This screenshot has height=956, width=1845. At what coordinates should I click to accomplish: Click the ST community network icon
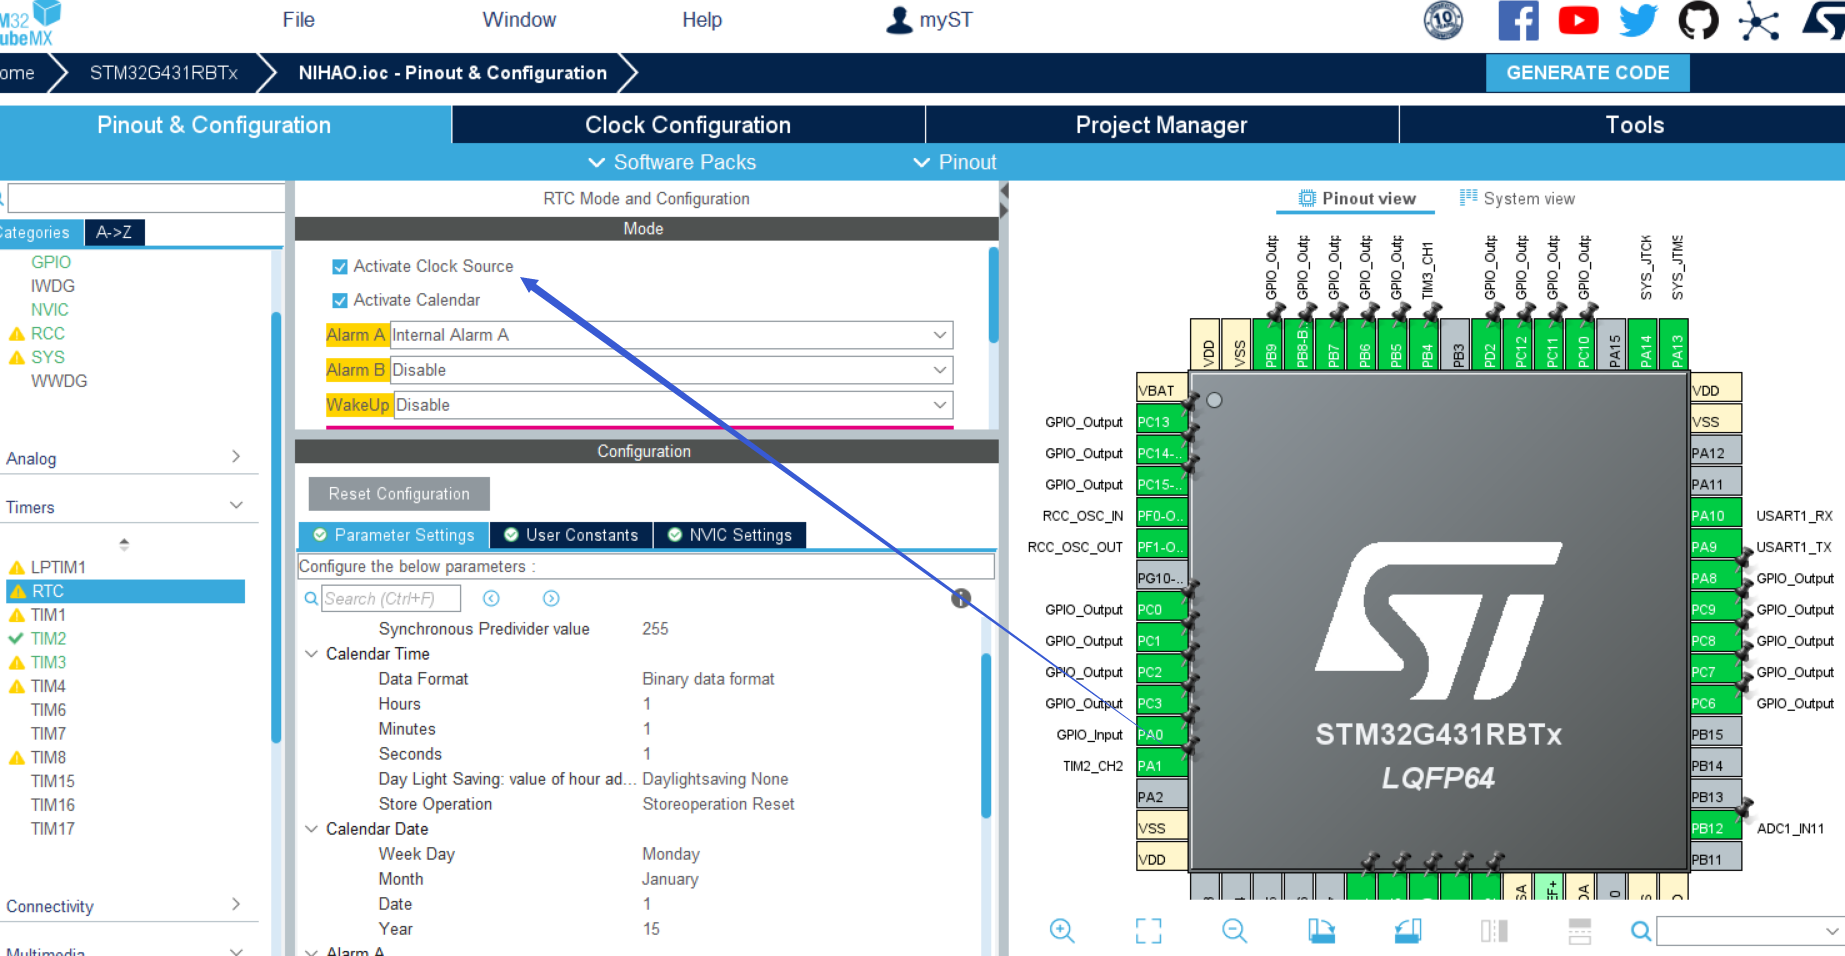tap(1758, 21)
